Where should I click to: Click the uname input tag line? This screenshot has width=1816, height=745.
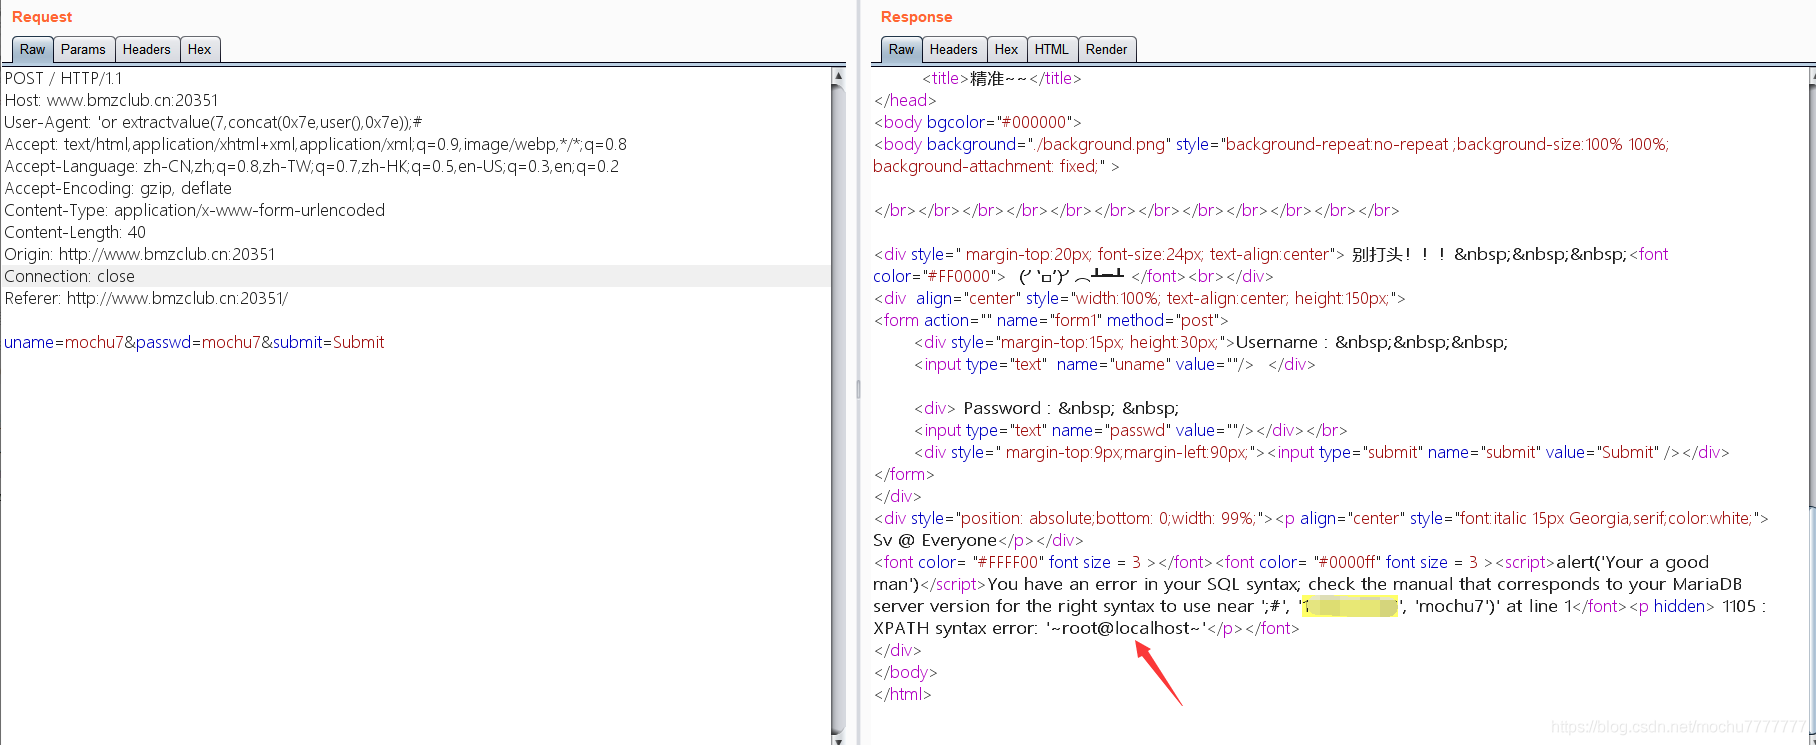tap(1114, 364)
